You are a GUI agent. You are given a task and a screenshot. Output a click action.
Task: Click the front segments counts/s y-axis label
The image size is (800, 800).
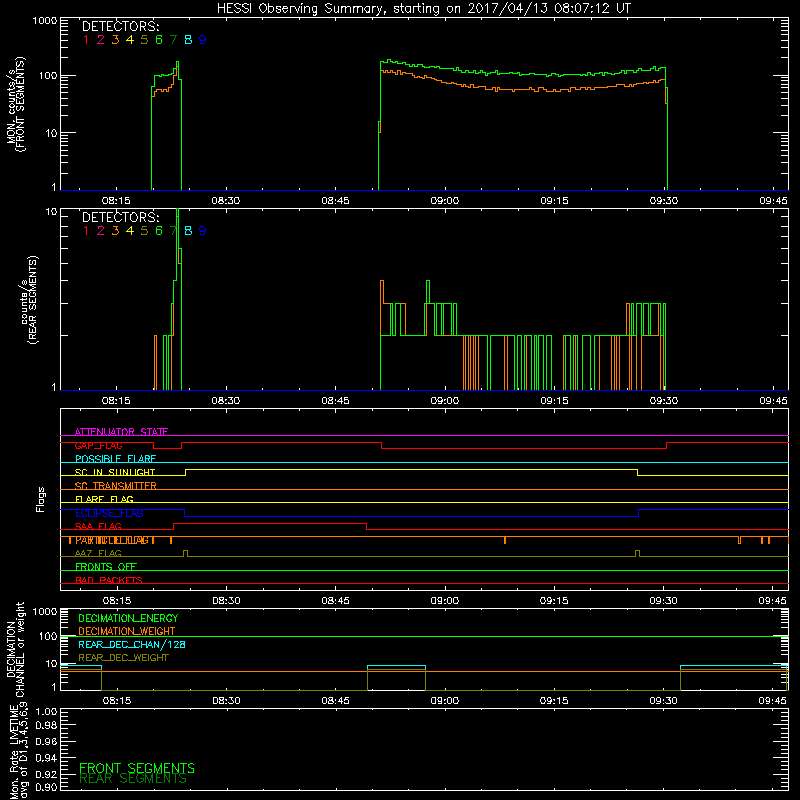[16, 104]
